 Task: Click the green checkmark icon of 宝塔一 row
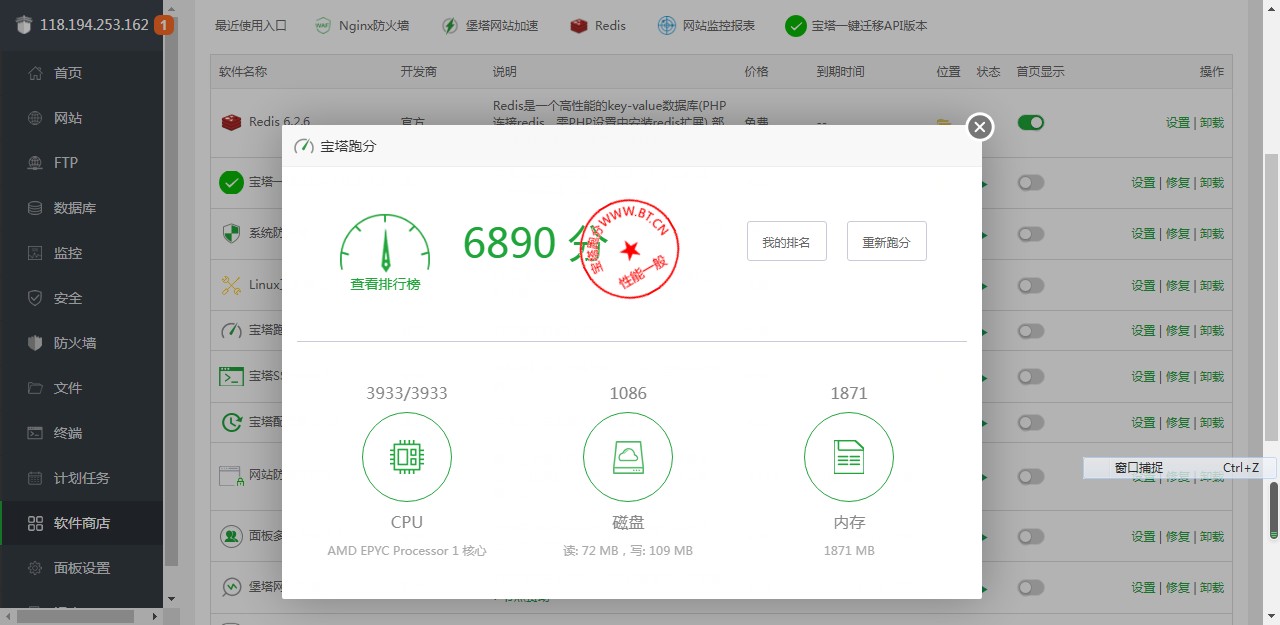click(231, 182)
